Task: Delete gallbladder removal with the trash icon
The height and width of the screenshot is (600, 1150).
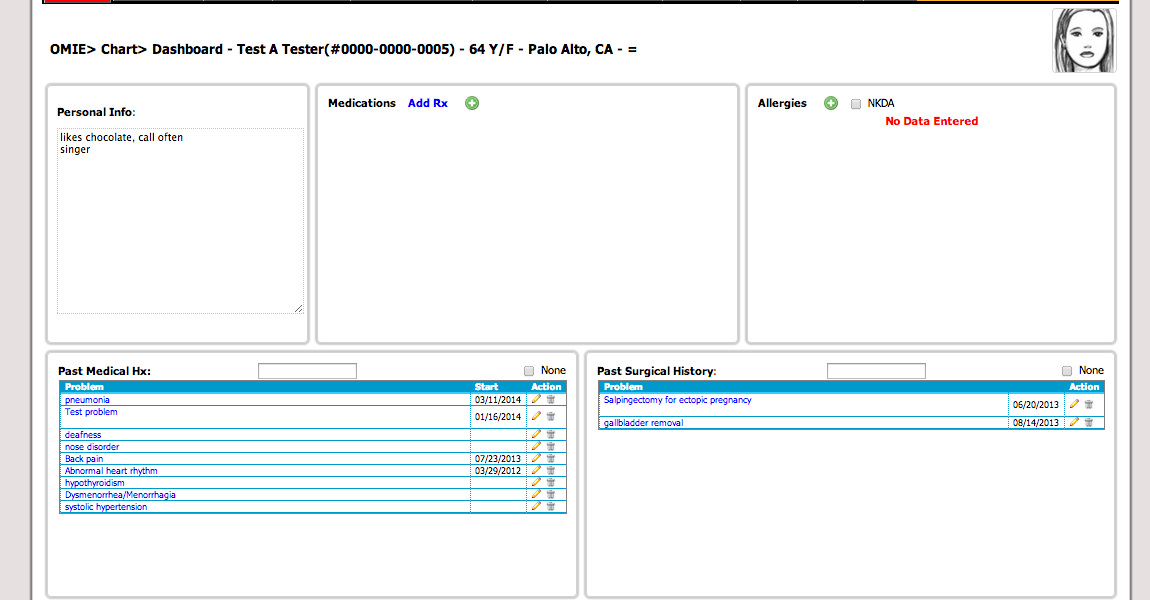Action: click(1088, 422)
